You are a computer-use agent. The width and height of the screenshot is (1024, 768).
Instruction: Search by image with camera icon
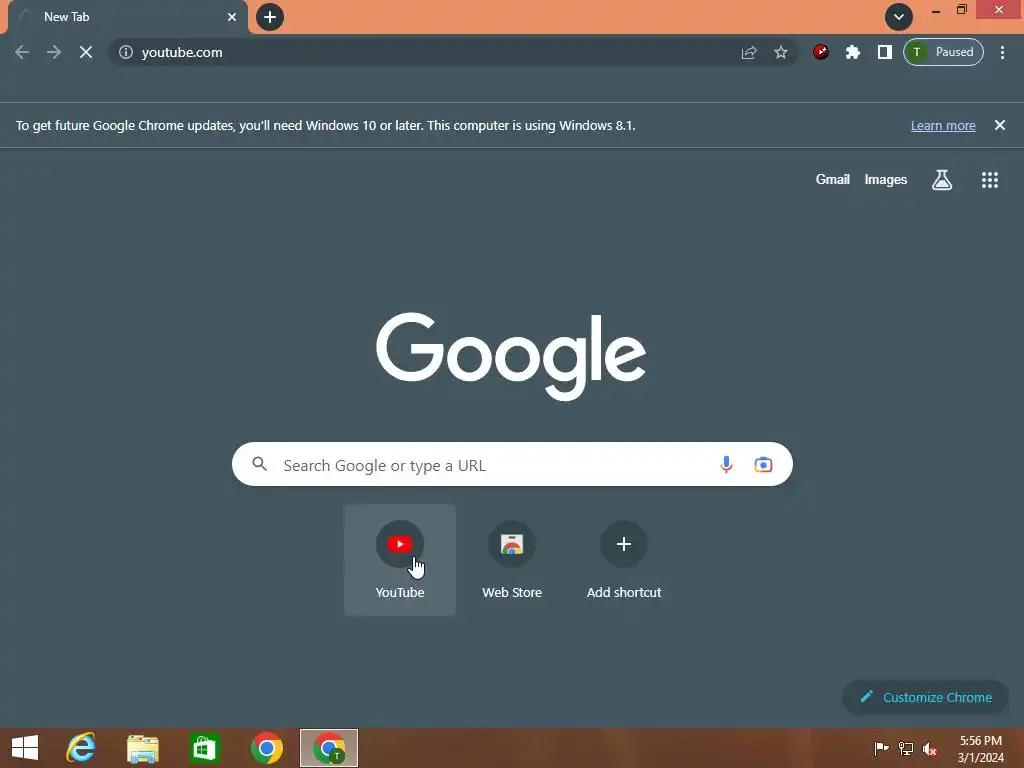(x=763, y=464)
